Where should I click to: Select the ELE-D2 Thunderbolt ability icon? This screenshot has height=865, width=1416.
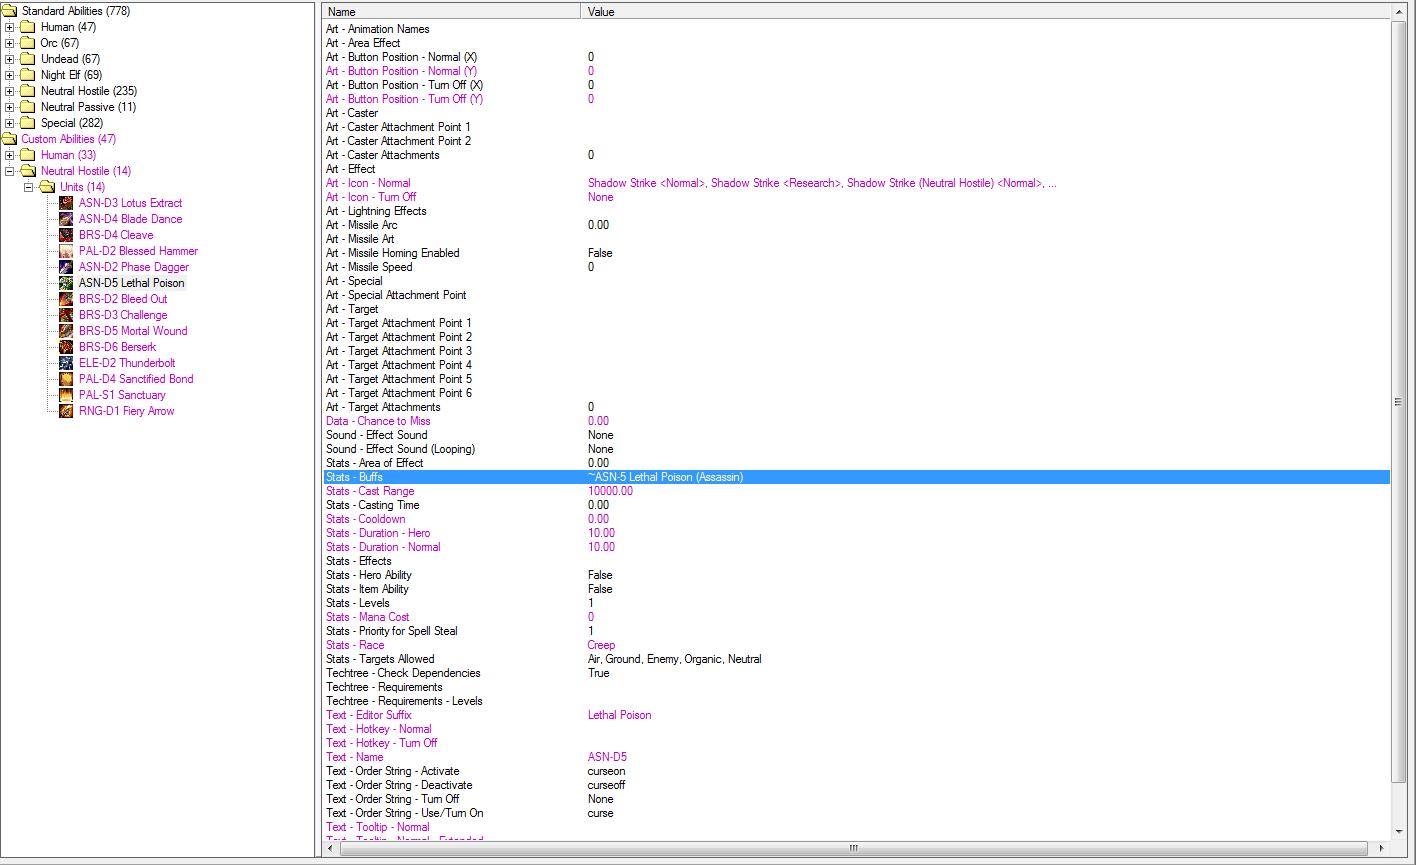click(x=66, y=363)
